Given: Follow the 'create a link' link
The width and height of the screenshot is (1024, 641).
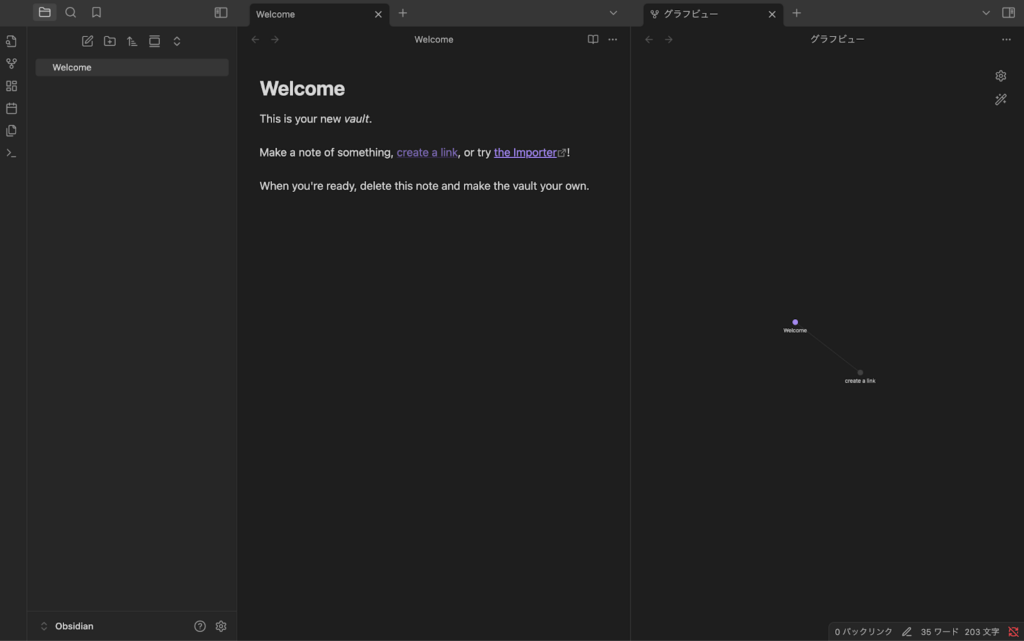Looking at the screenshot, I should [x=427, y=152].
